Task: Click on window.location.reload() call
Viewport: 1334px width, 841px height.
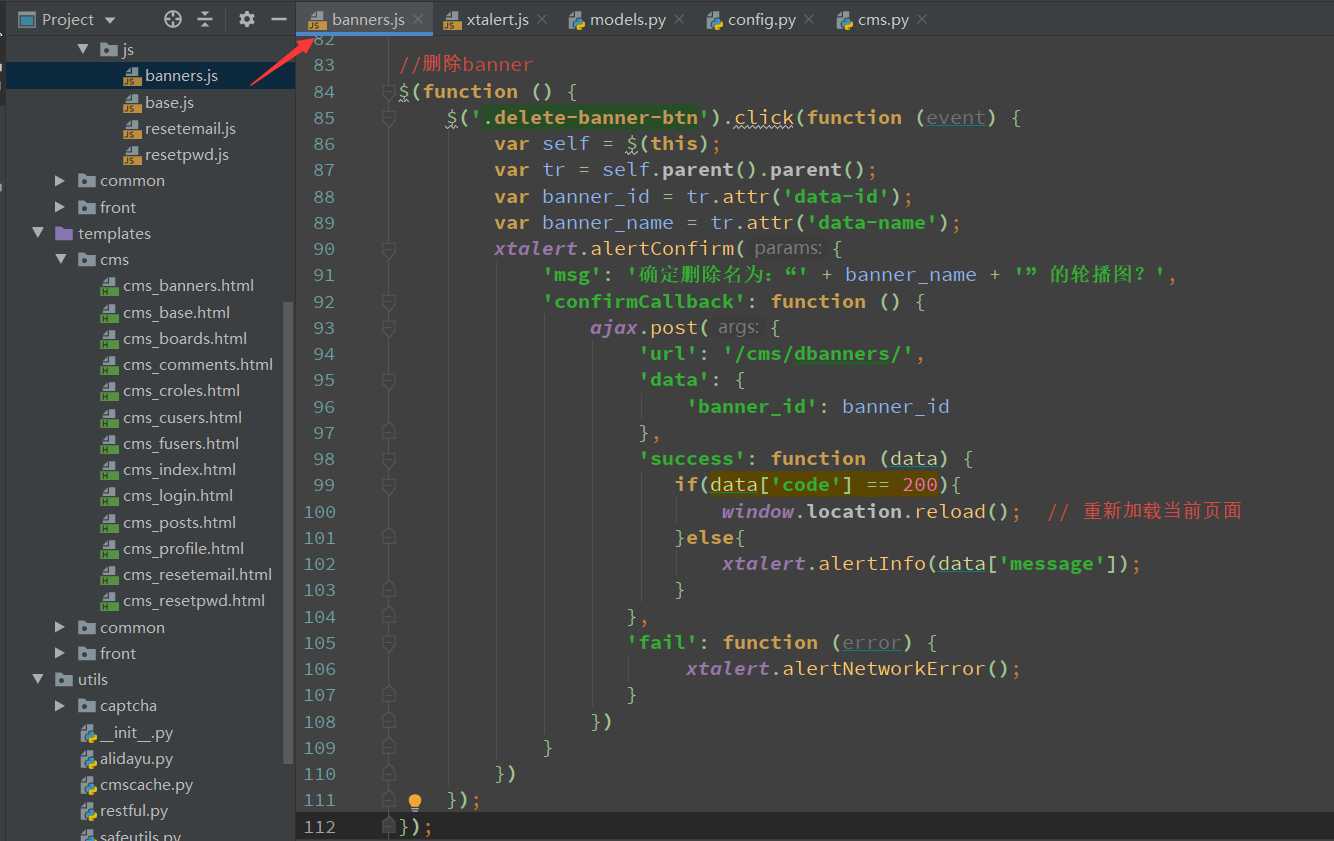Action: (x=871, y=511)
